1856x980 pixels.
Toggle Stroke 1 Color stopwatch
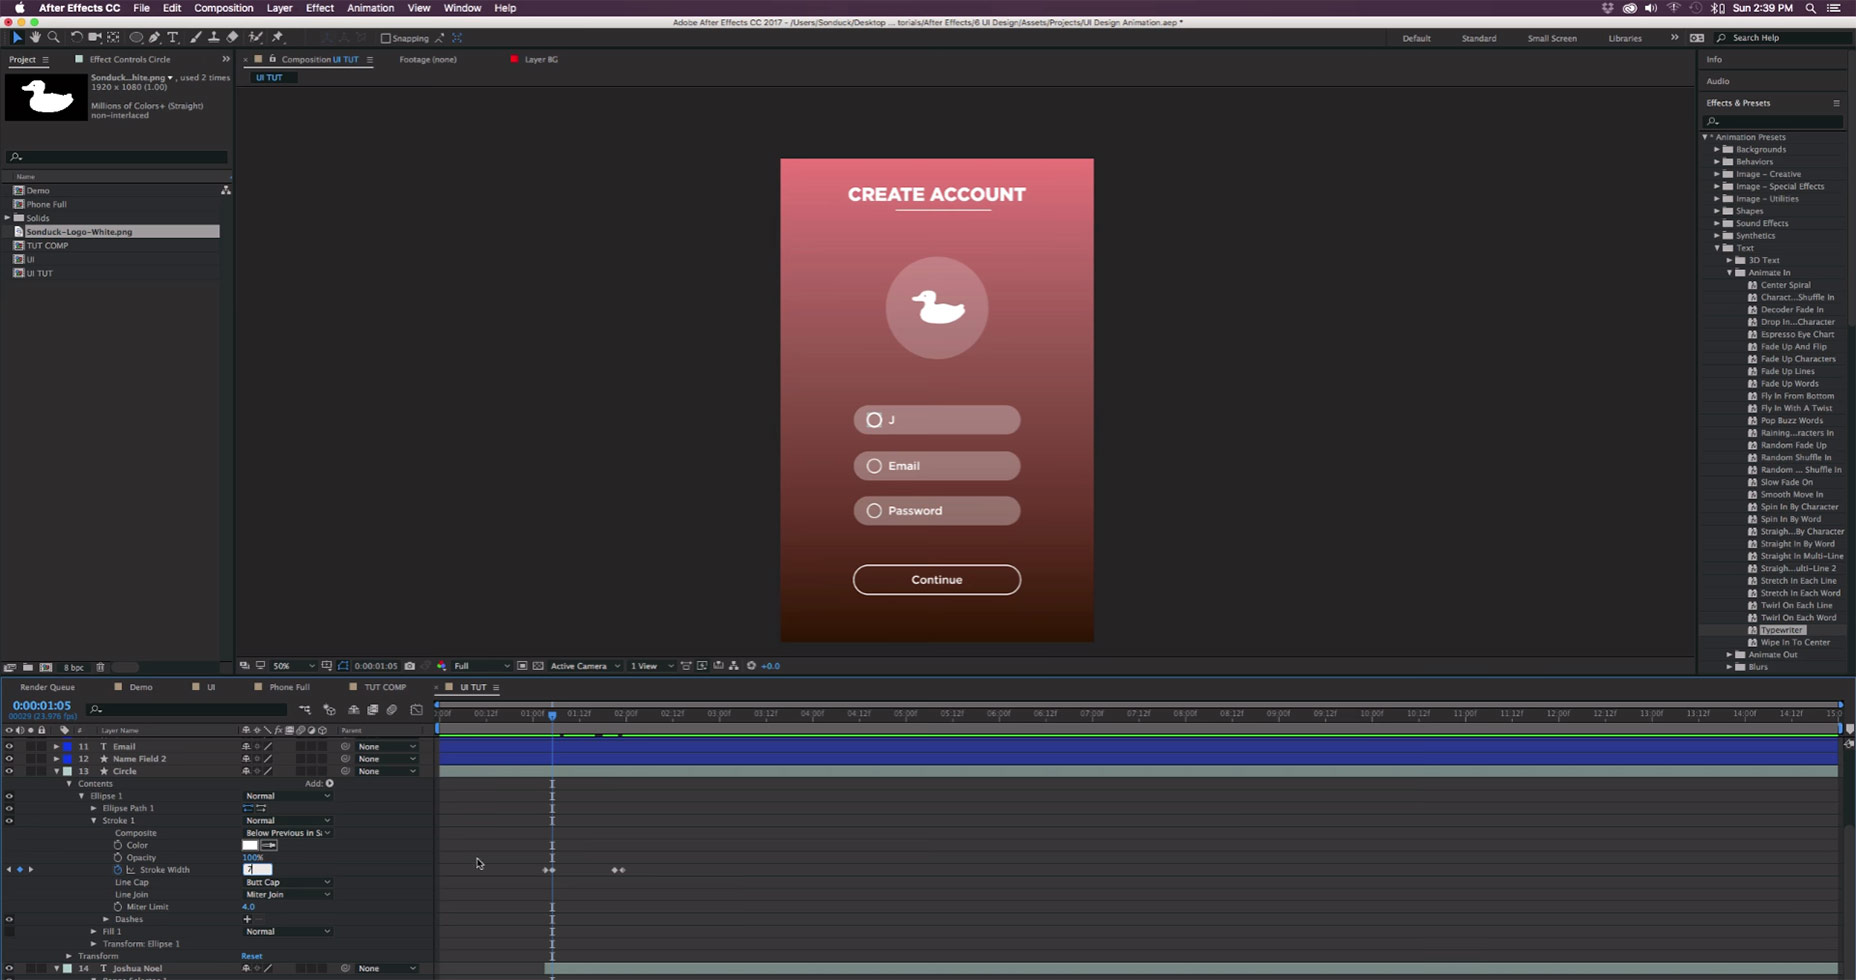pos(118,845)
